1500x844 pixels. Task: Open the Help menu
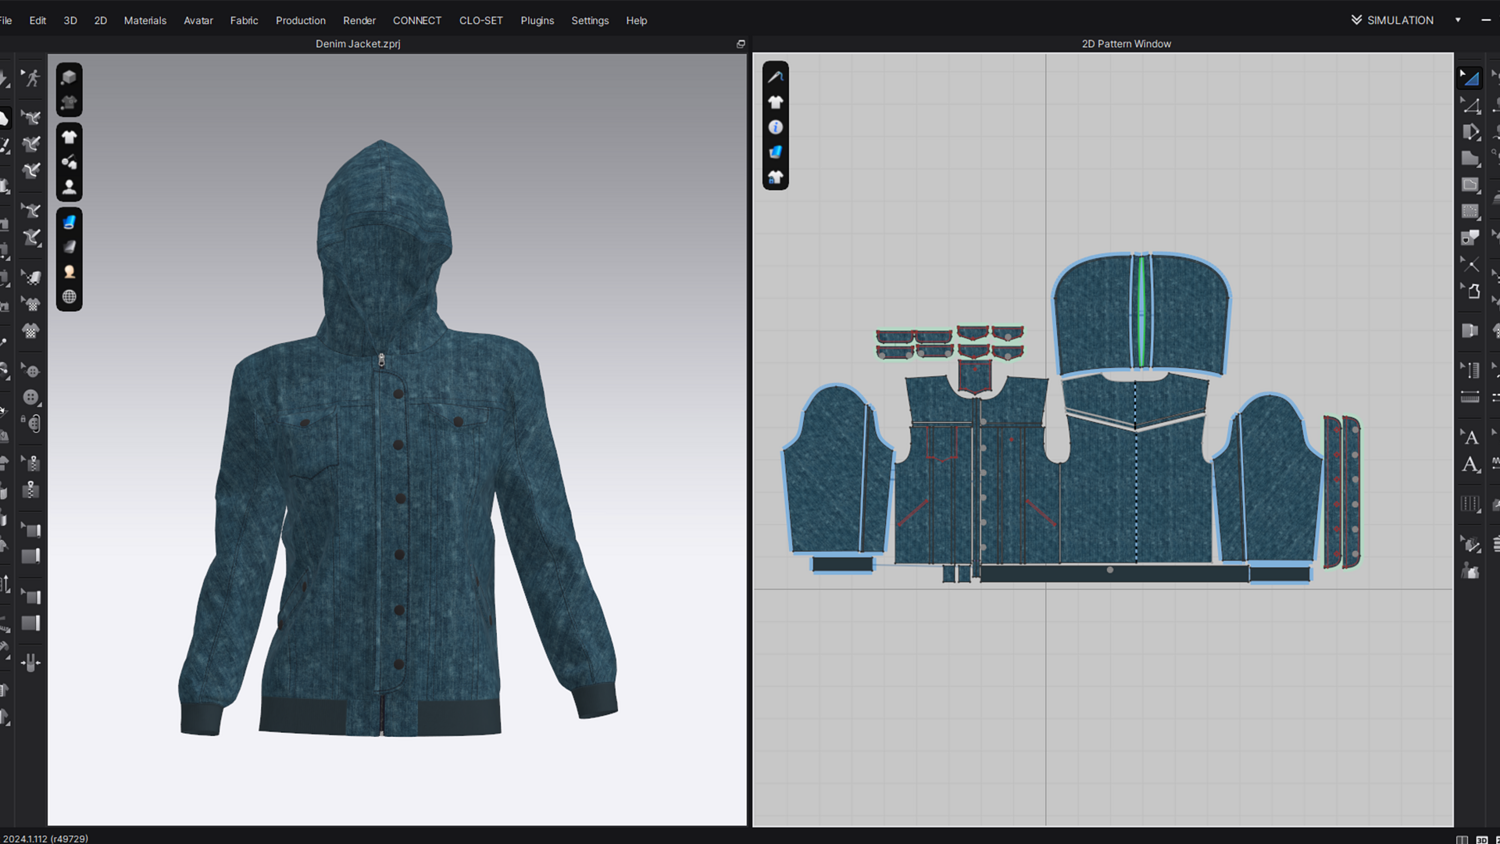pos(637,20)
